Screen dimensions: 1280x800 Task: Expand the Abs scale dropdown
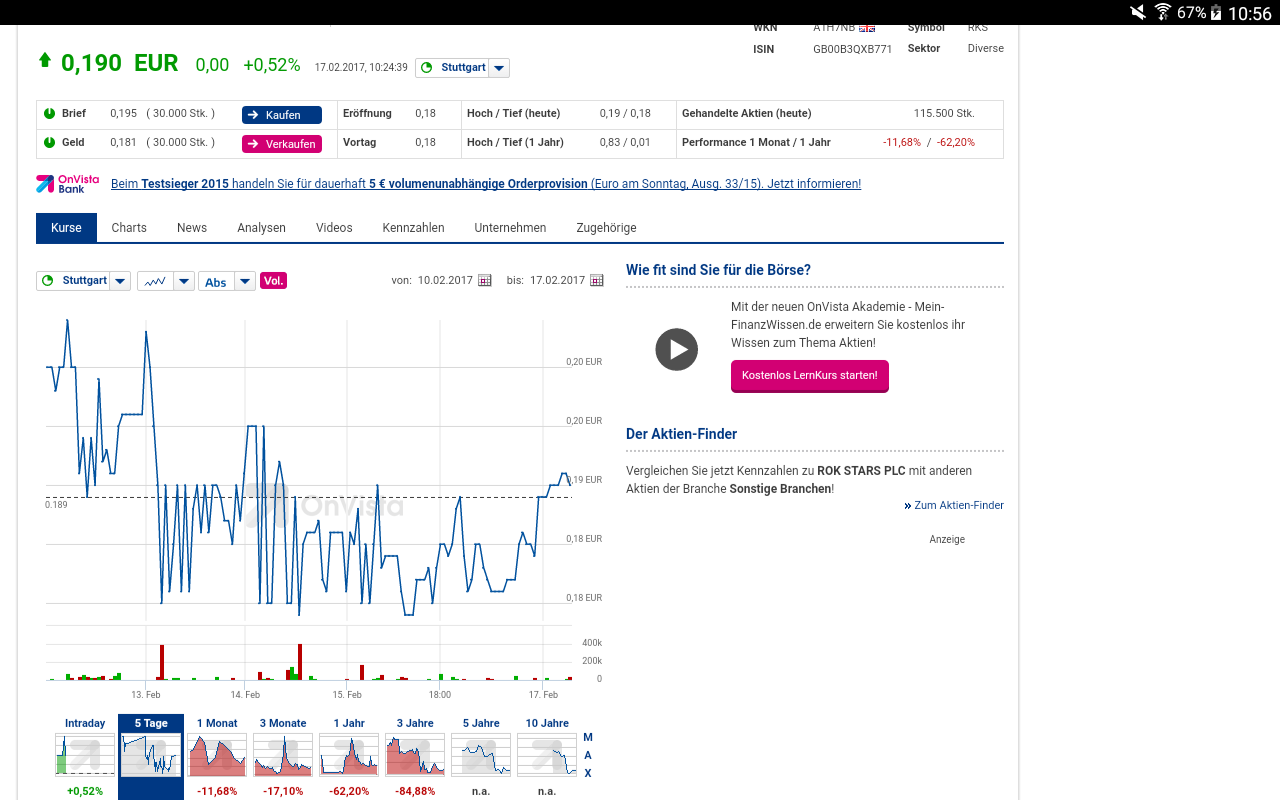[x=245, y=282]
